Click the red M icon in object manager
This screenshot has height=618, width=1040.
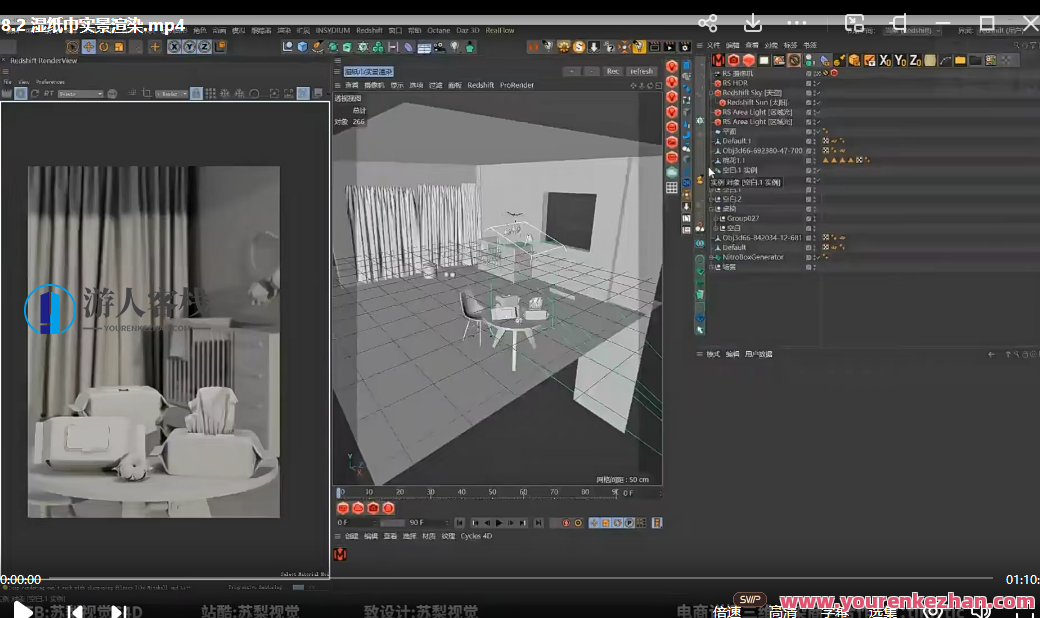[718, 60]
